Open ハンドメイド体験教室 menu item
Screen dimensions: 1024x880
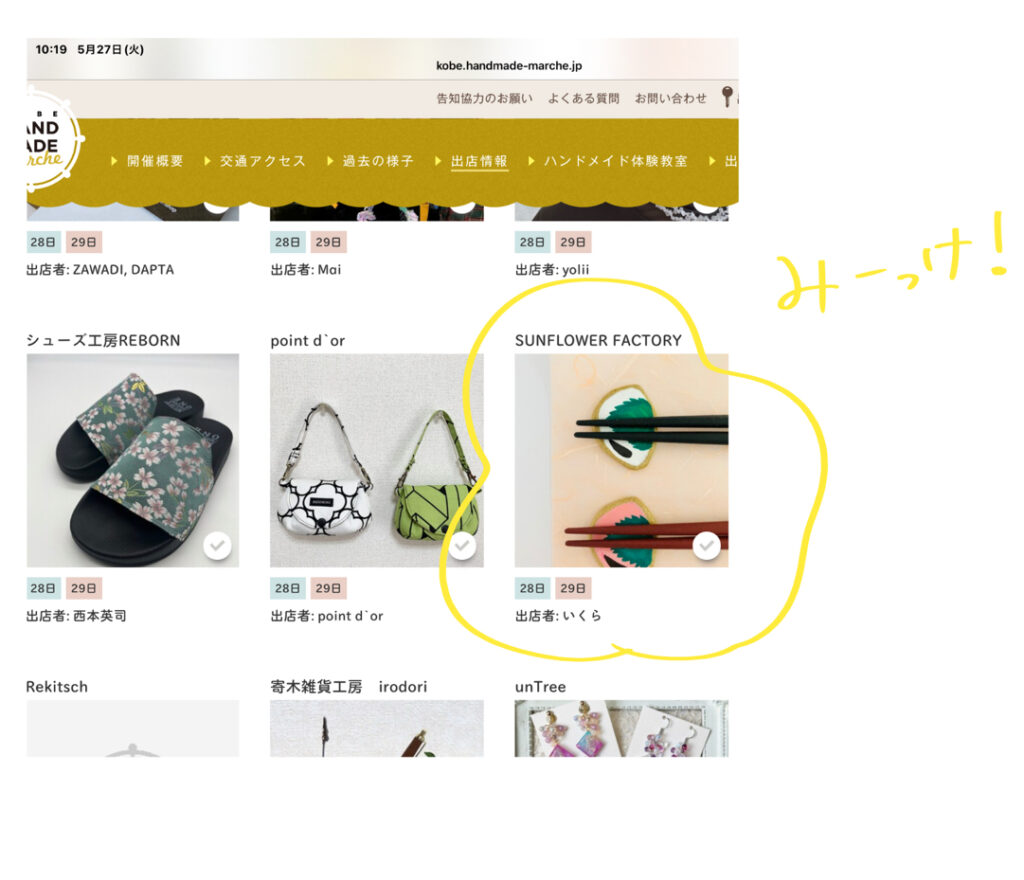tap(615, 161)
